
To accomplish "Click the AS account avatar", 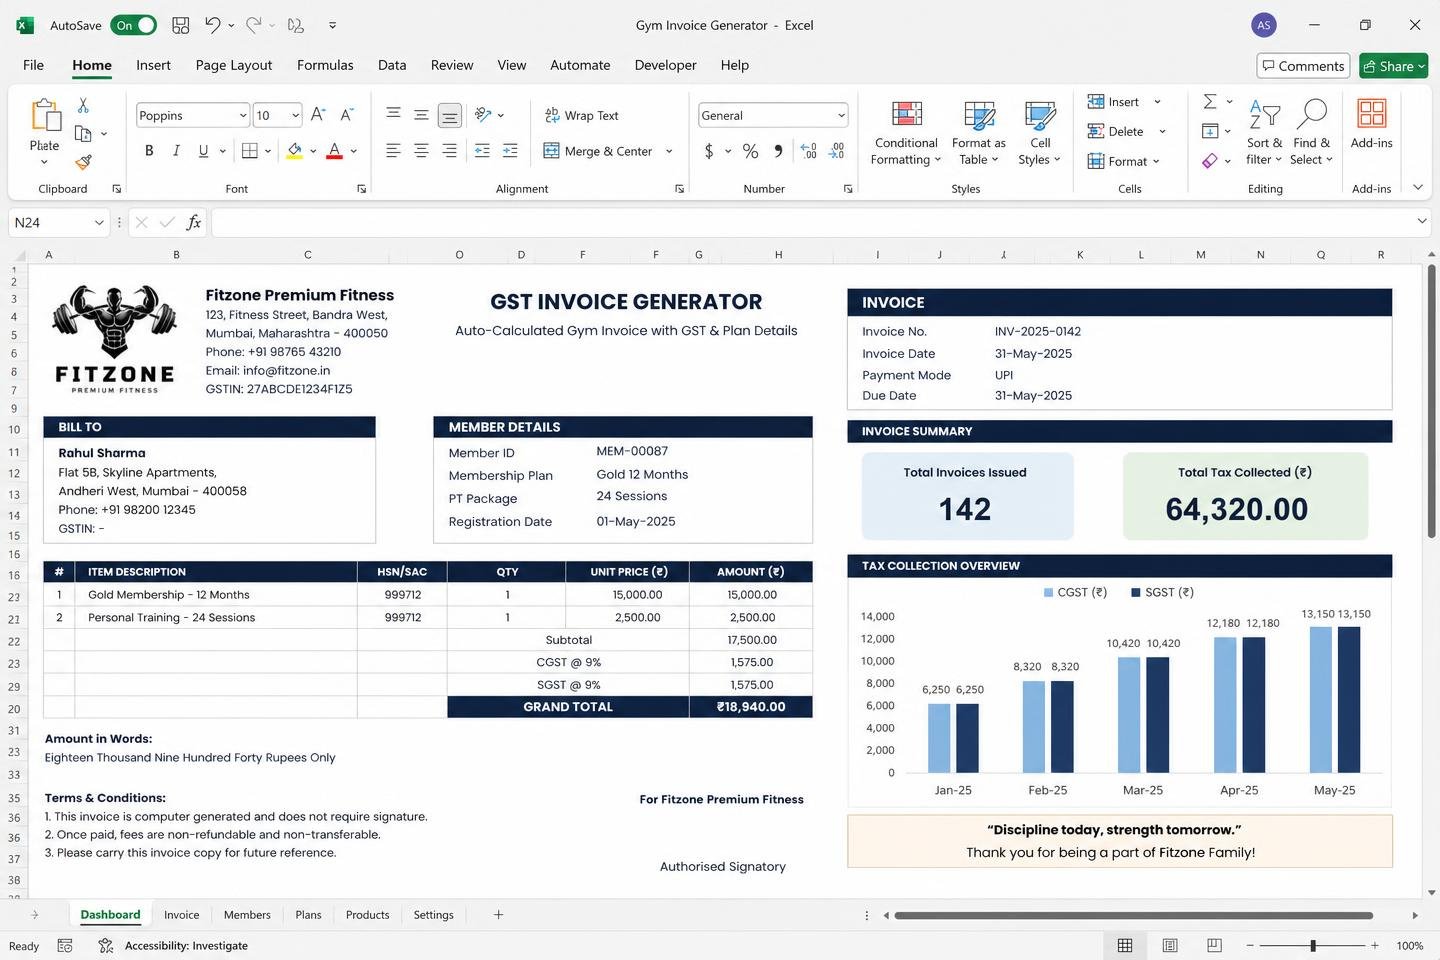I will tap(1264, 25).
